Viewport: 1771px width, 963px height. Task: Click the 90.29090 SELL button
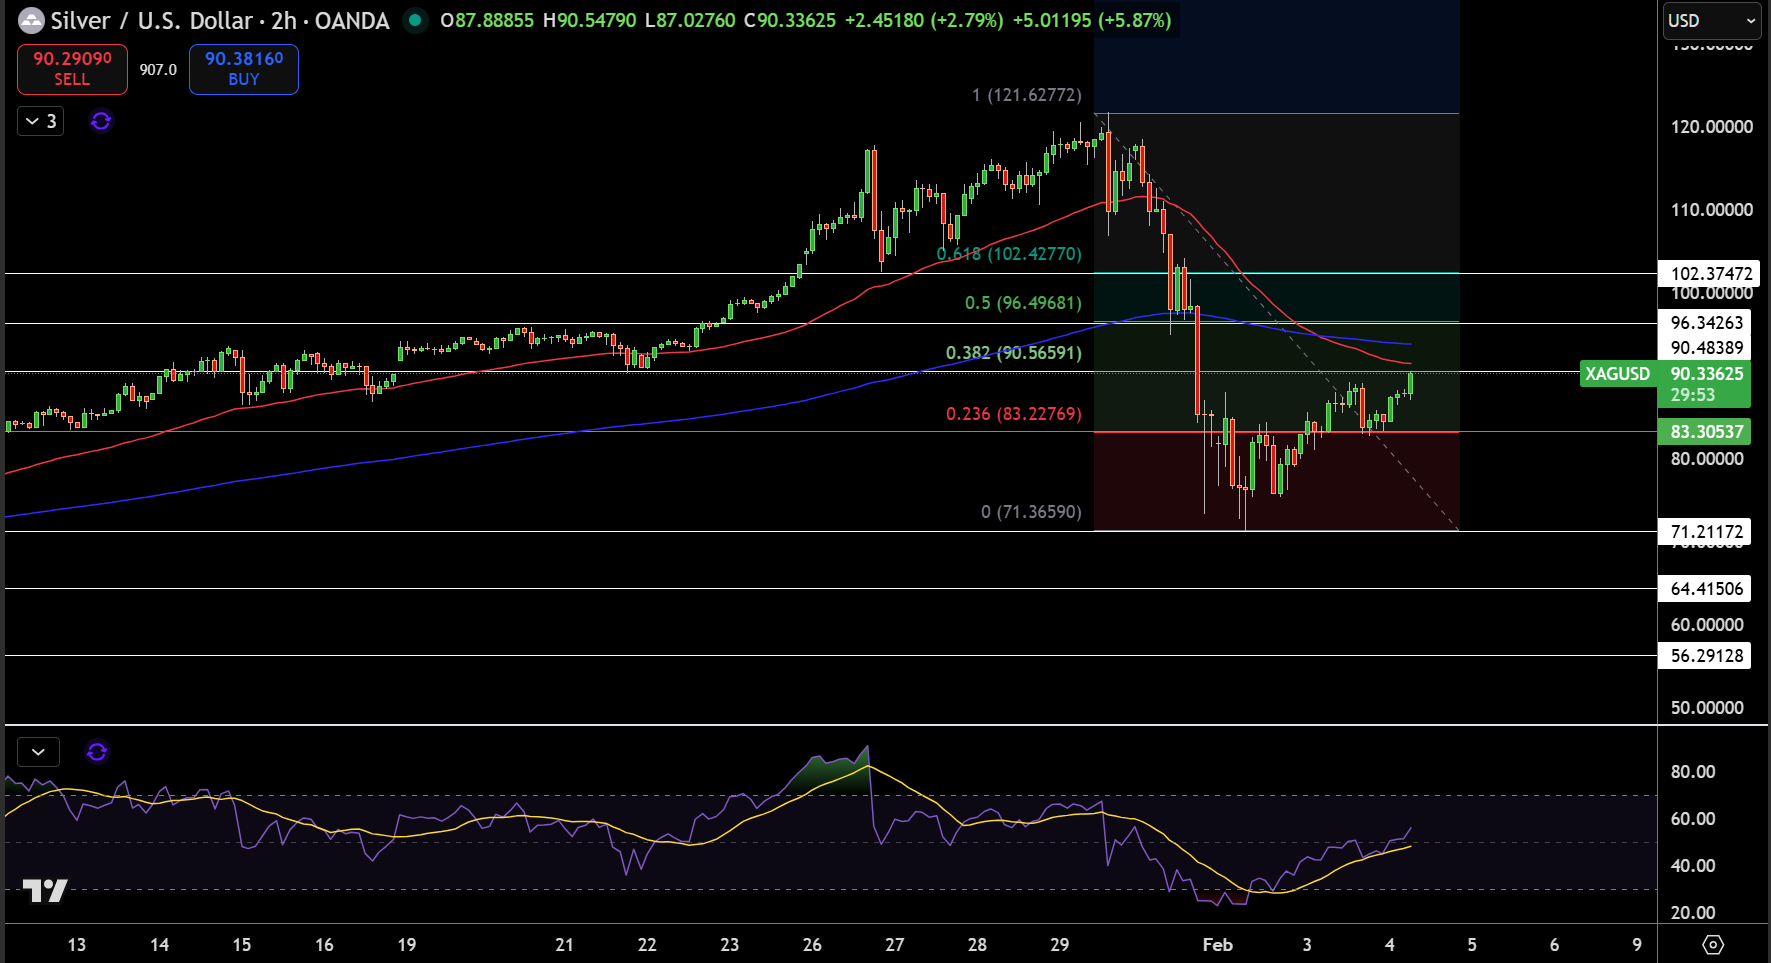coord(72,69)
